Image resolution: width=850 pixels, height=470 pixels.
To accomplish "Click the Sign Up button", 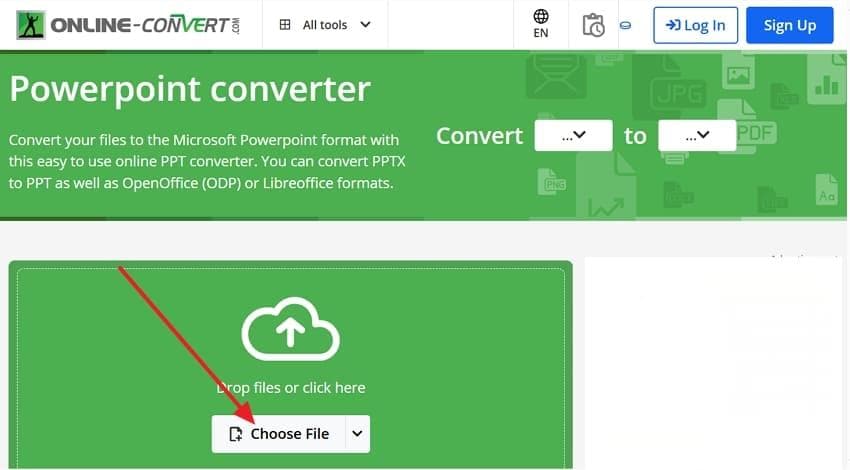I will click(x=789, y=25).
